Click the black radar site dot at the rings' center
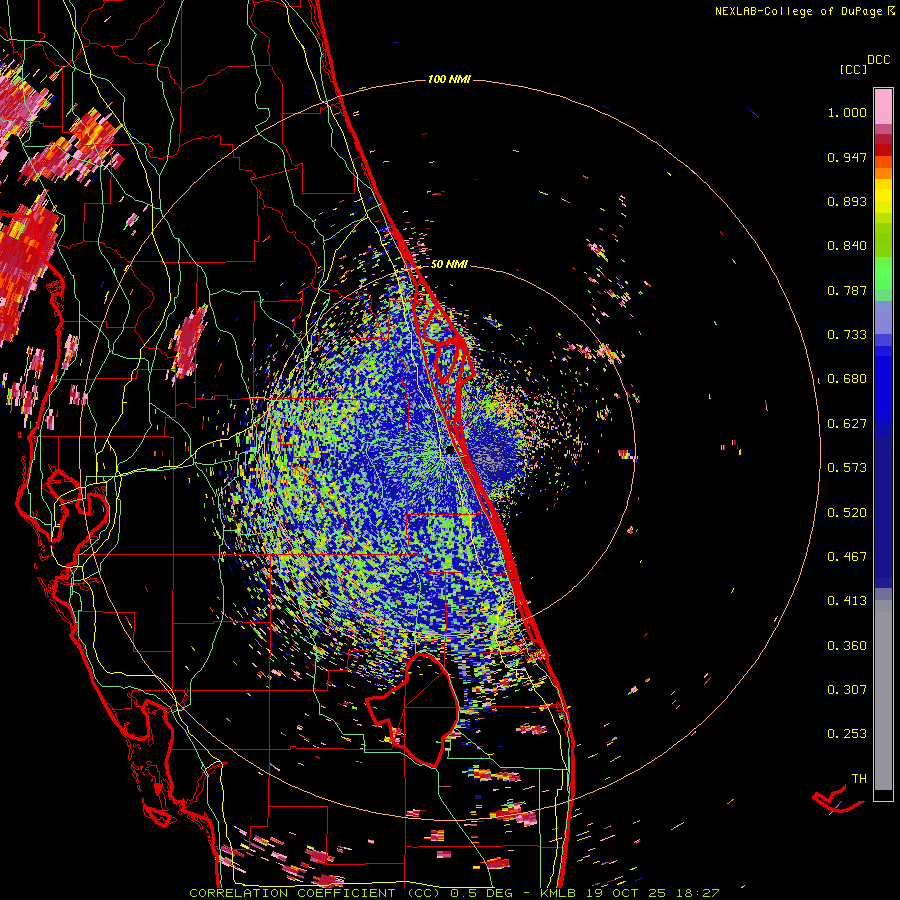900x900 pixels. coord(450,451)
